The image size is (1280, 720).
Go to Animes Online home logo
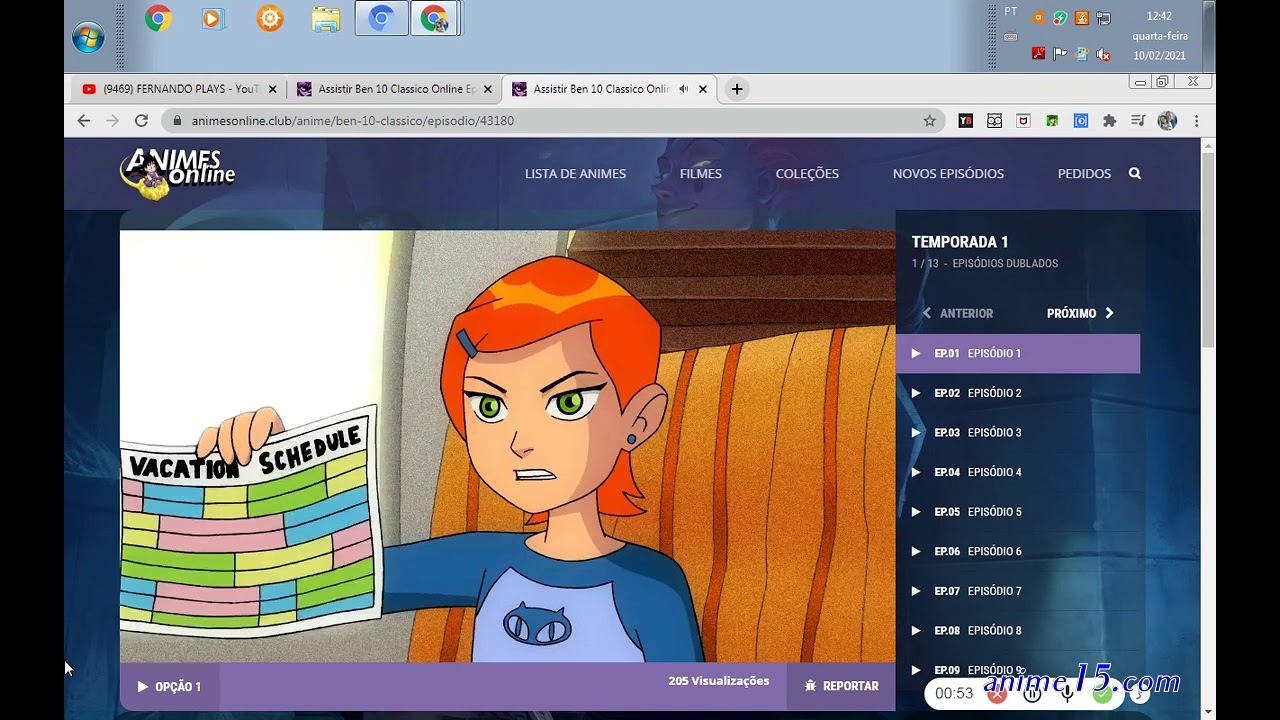(178, 174)
